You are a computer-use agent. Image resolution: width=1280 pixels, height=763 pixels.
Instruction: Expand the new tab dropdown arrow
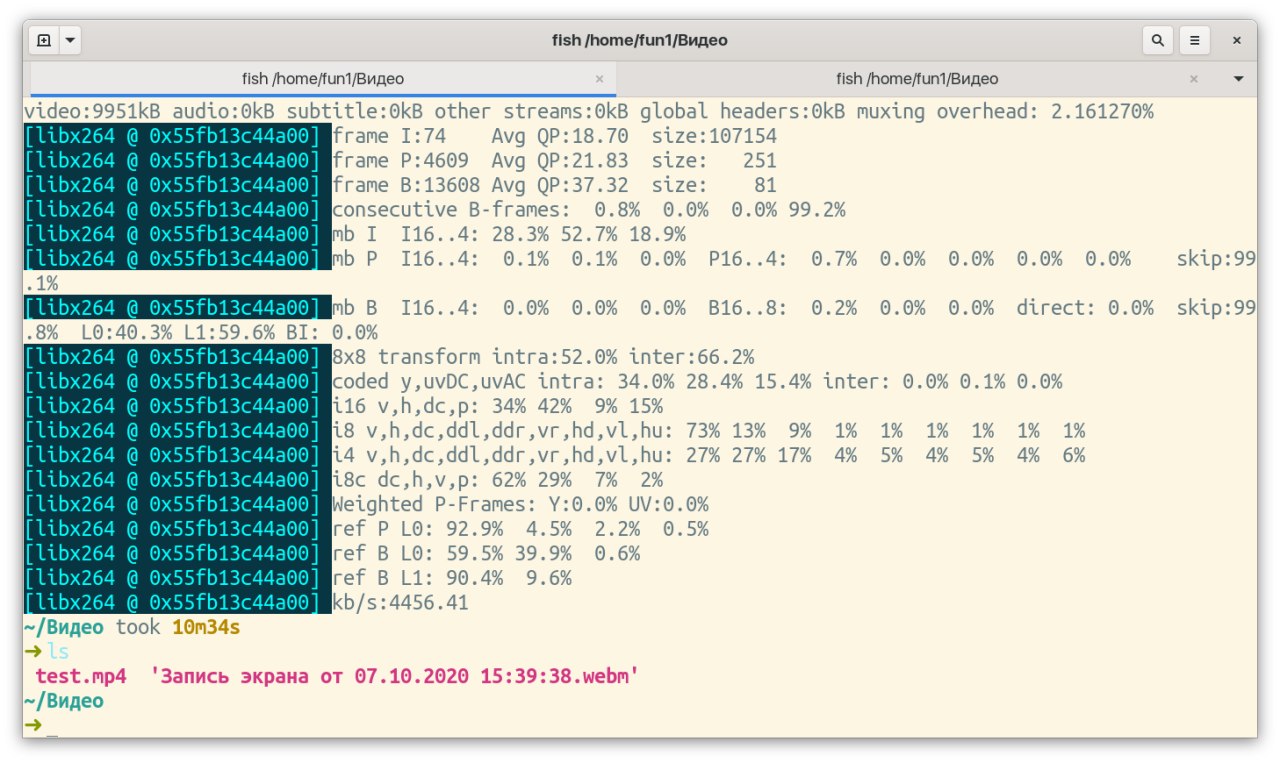pyautogui.click(x=70, y=41)
